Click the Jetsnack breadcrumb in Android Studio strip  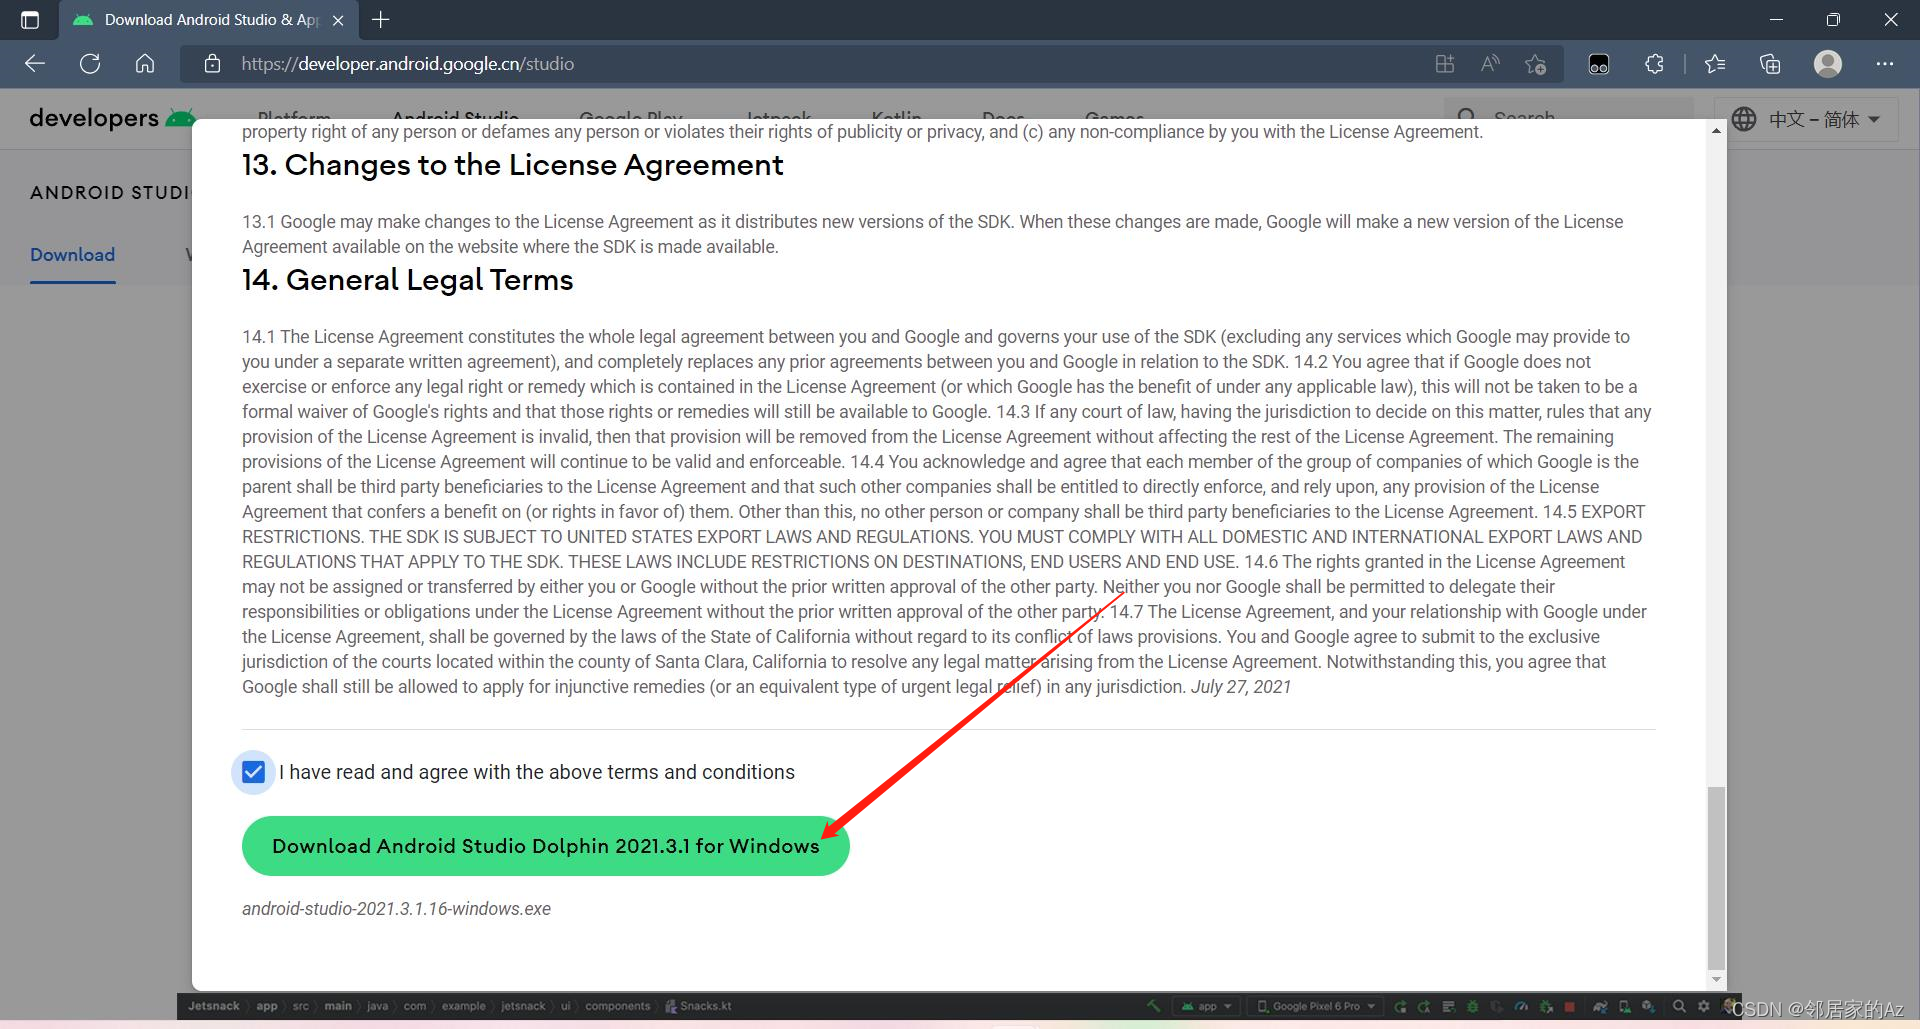click(214, 1006)
